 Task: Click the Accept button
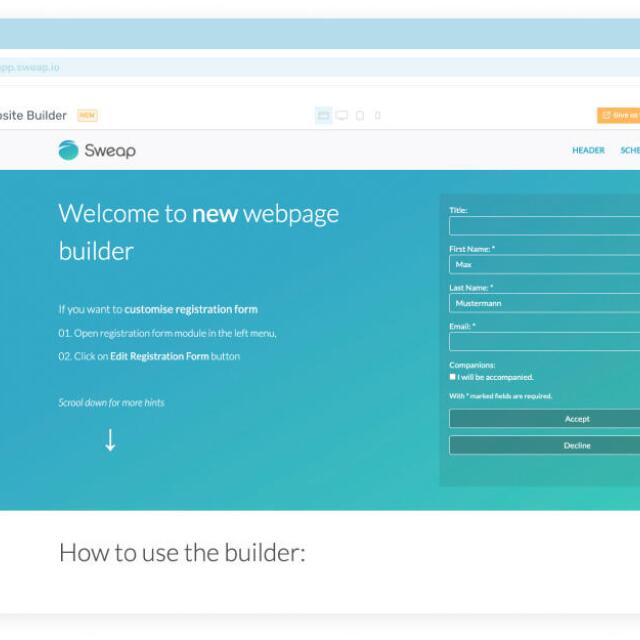tap(544, 419)
